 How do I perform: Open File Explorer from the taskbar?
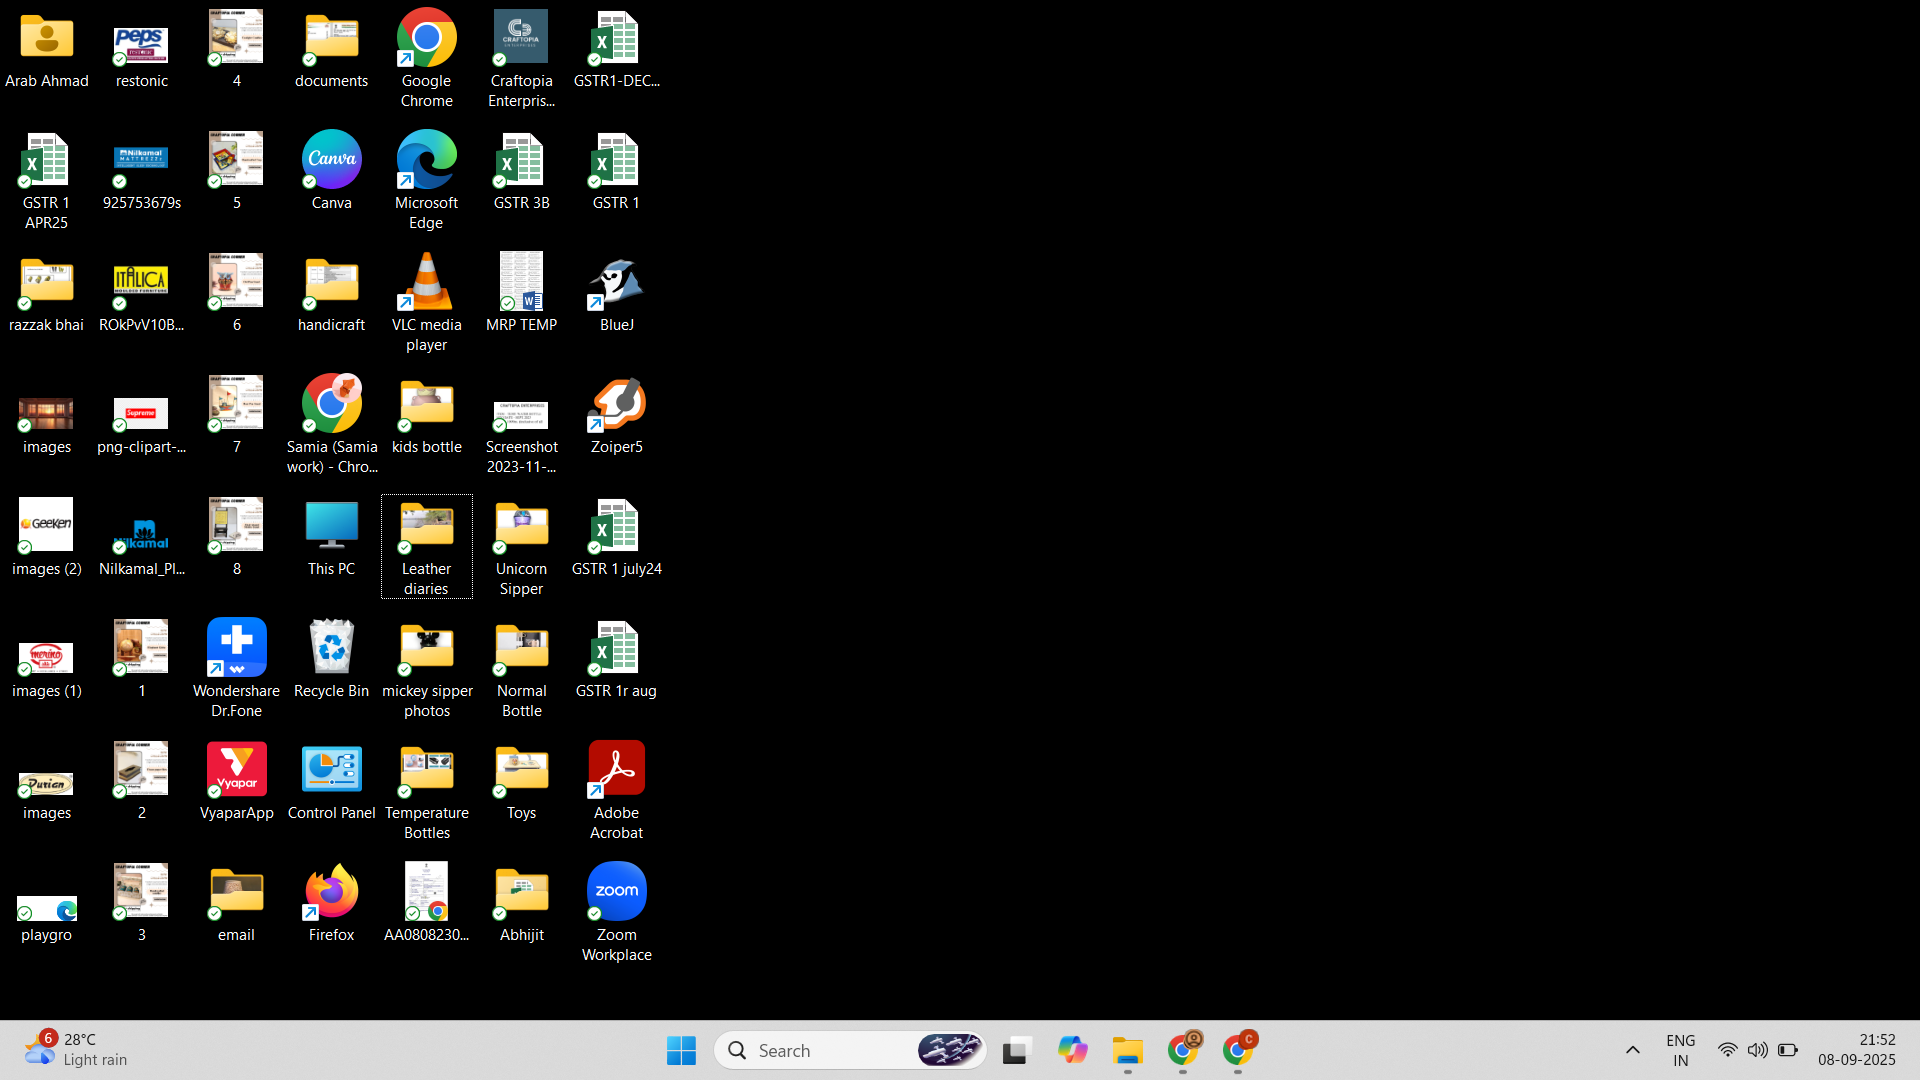coord(1127,1051)
